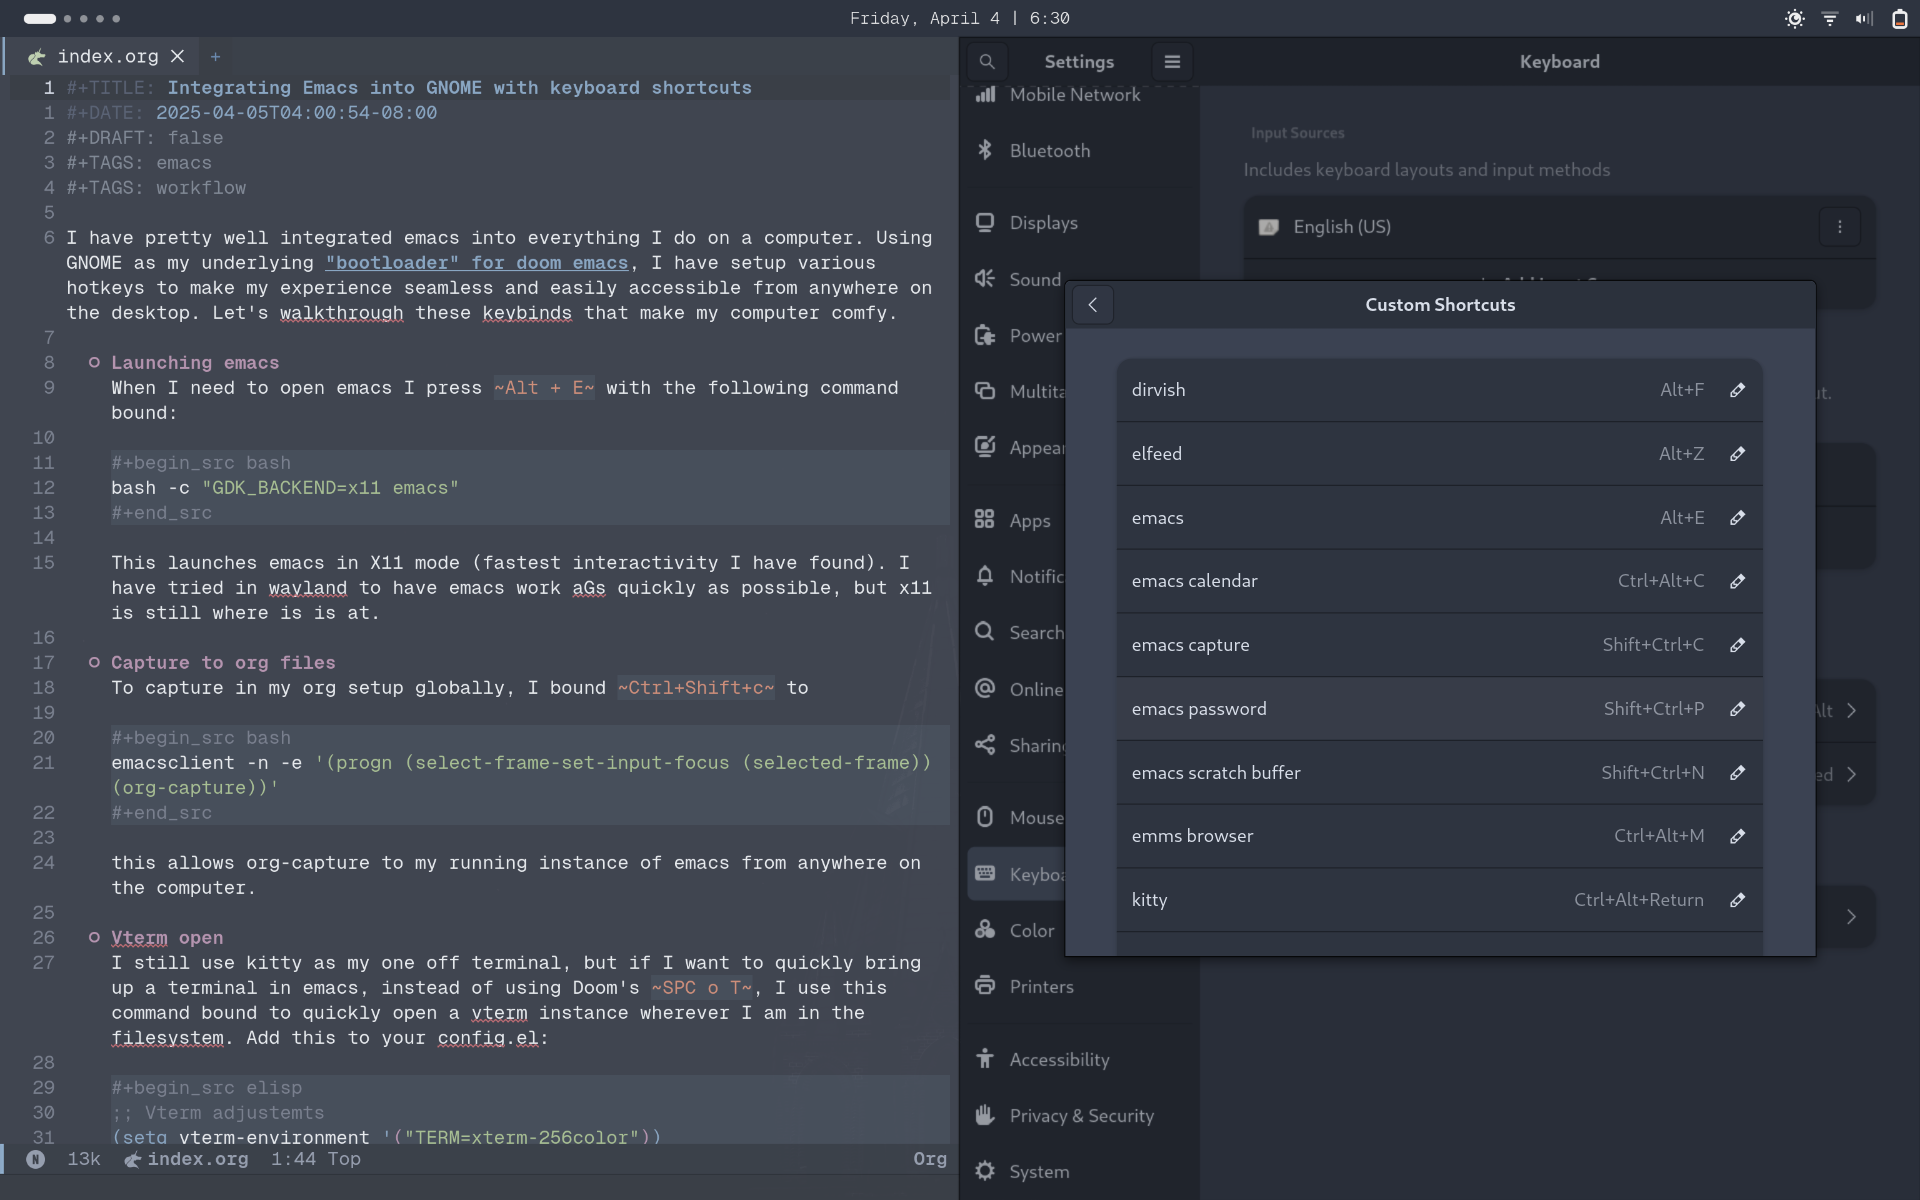1920x1200 pixels.
Task: Click the evil state indicator in modeline
Action: pos(36,1159)
